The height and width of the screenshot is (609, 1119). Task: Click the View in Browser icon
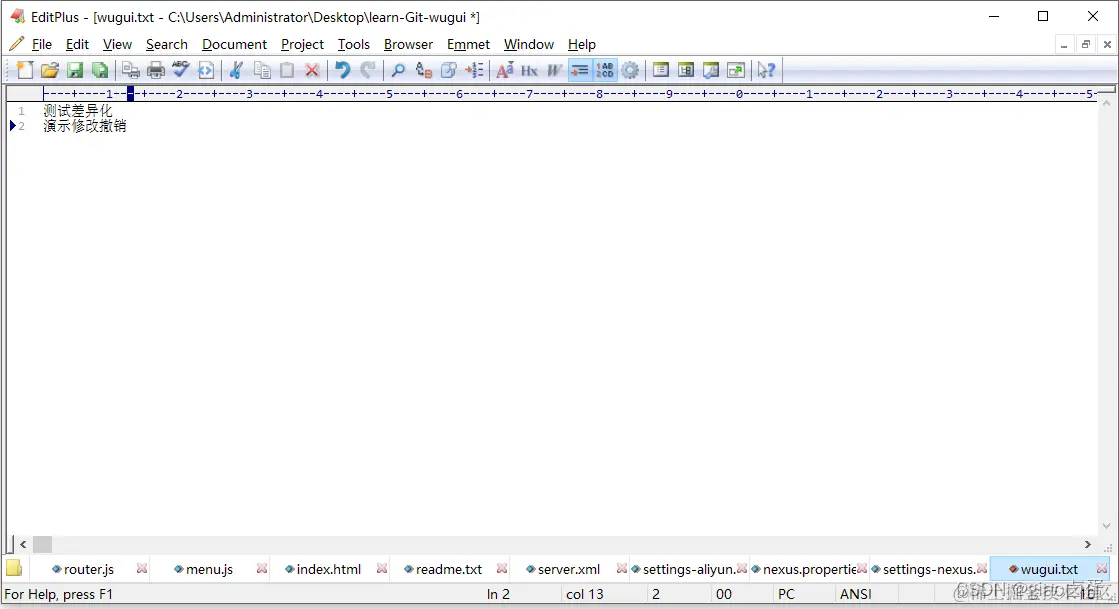(x=206, y=70)
